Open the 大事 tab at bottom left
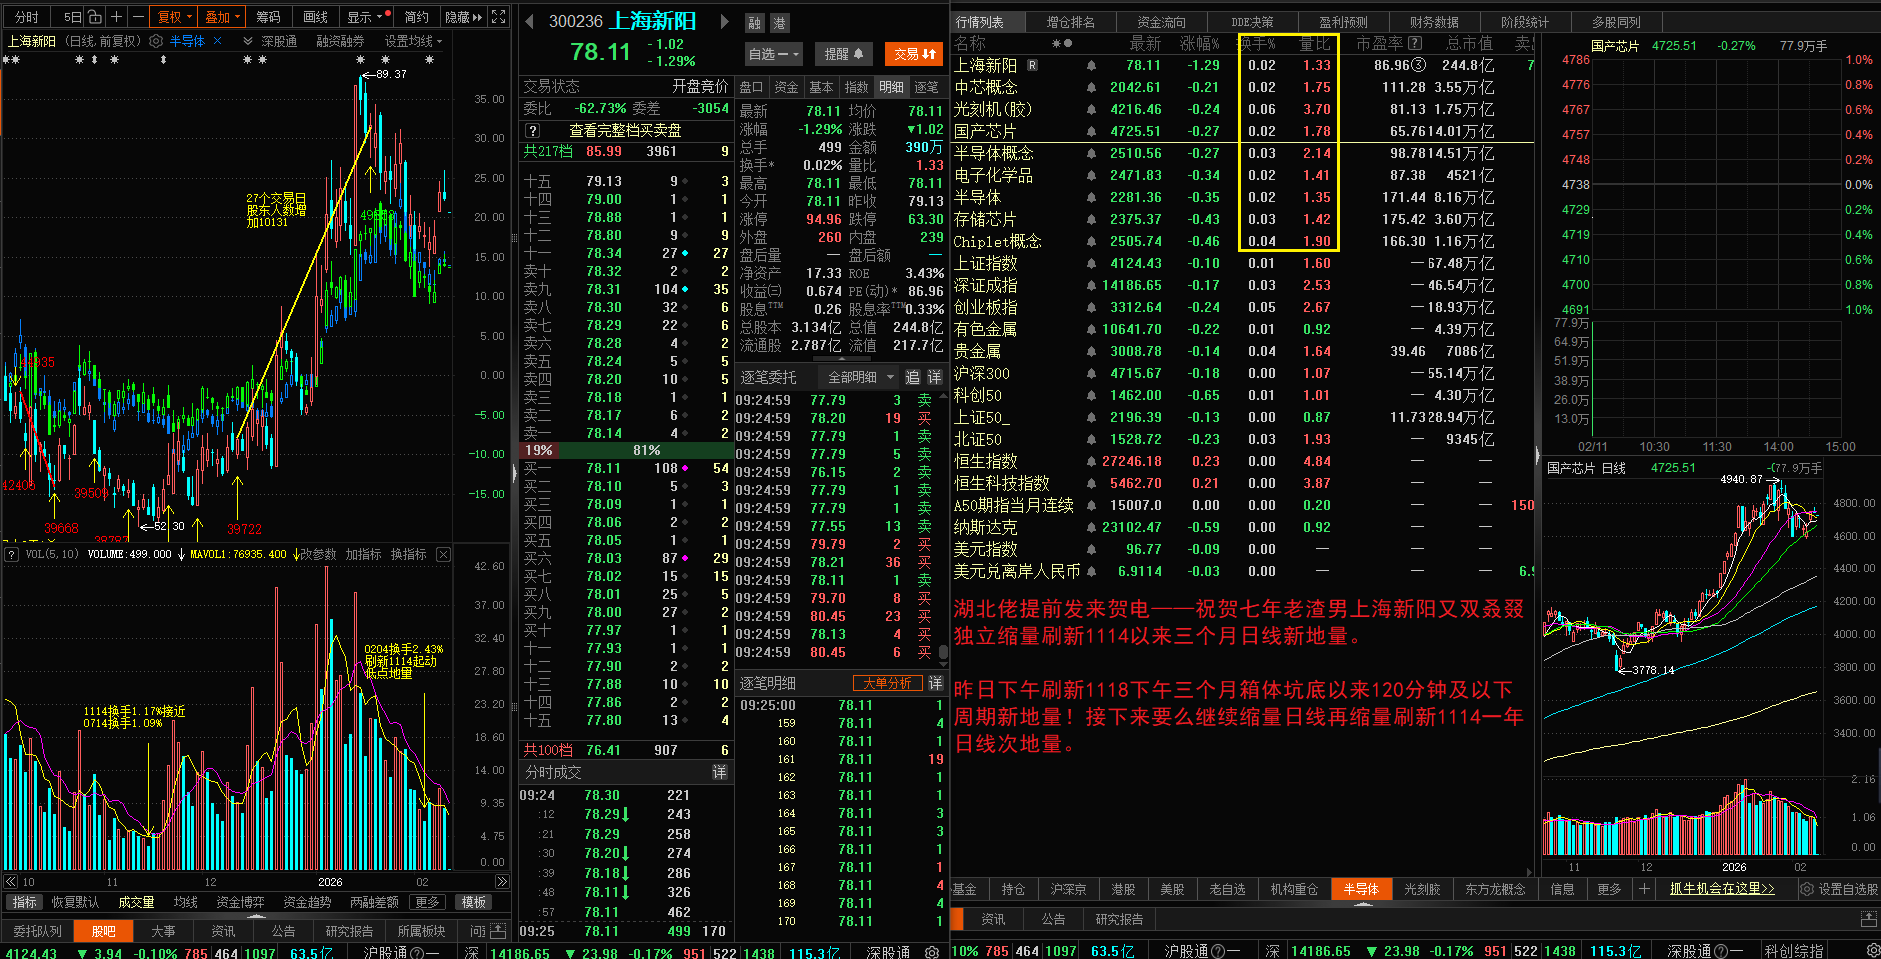This screenshot has height=959, width=1881. coord(163,931)
